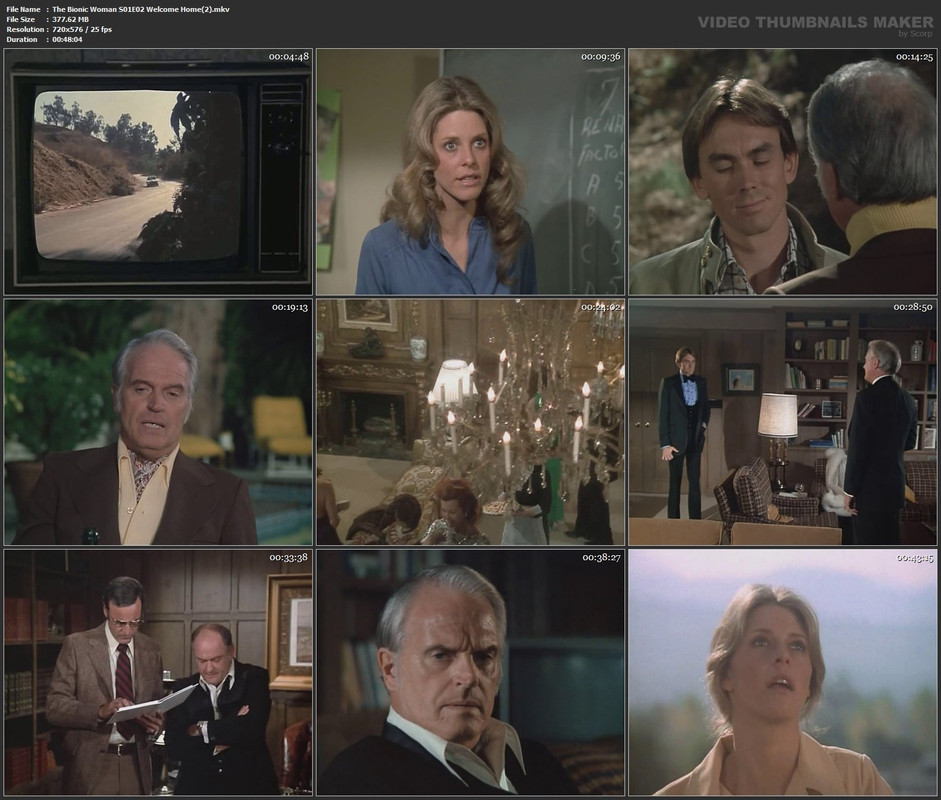The width and height of the screenshot is (941, 800).
Task: Click the 00:04:48 timestamp label
Action: pyautogui.click(x=289, y=57)
